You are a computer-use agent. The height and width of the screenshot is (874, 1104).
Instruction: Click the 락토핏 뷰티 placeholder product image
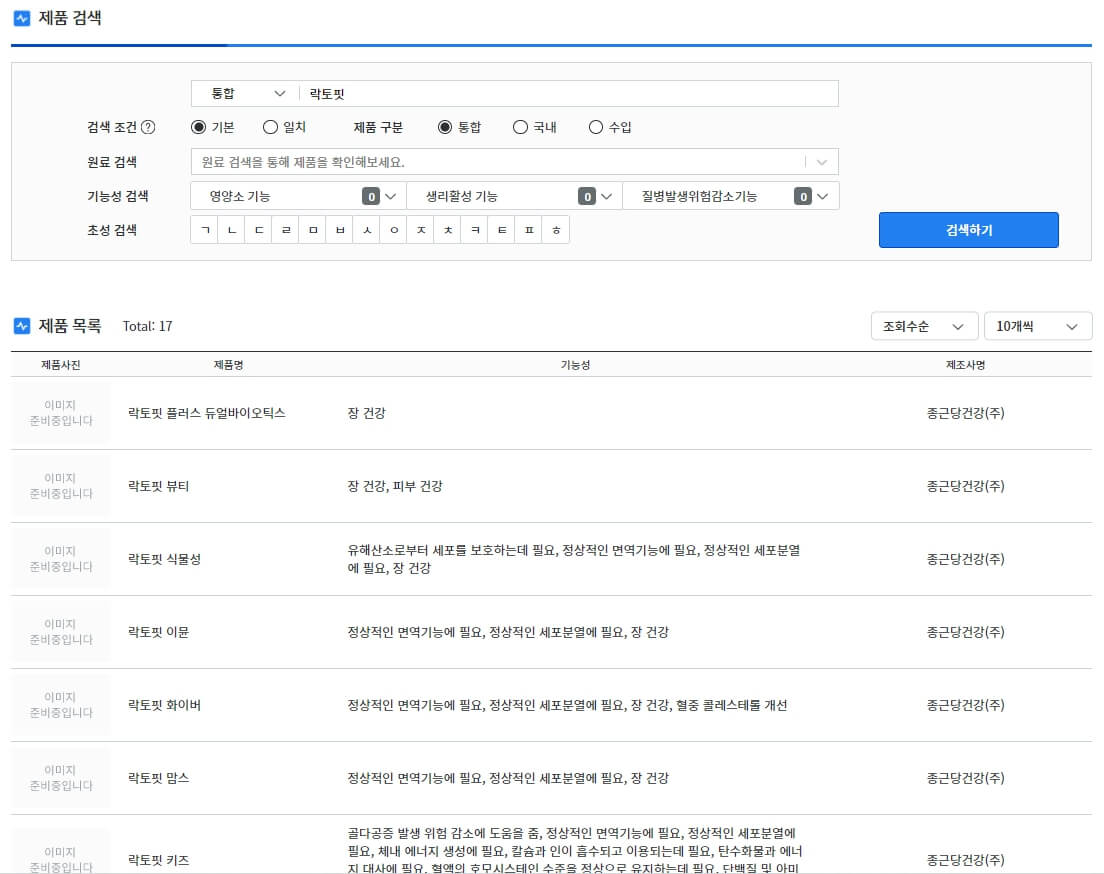tap(61, 486)
